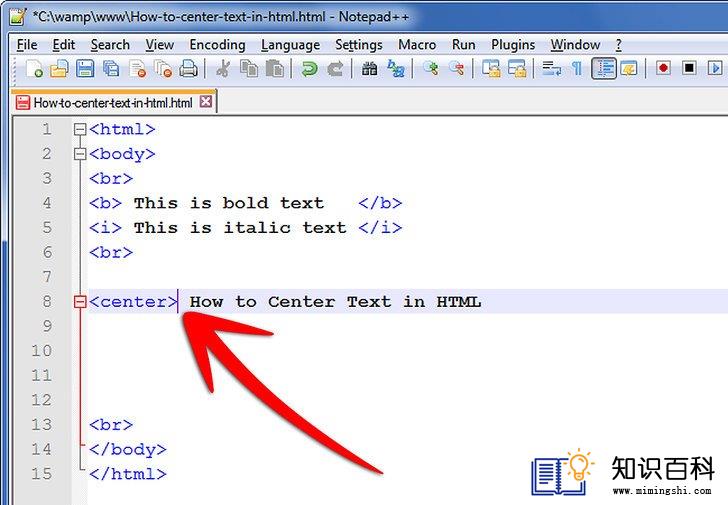Click the <br> tag on line 6
This screenshot has height=505, width=728.
click(111, 252)
